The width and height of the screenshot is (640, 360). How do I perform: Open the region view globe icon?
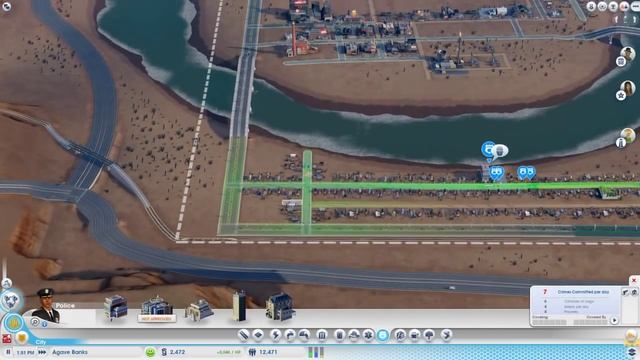(x=10, y=300)
